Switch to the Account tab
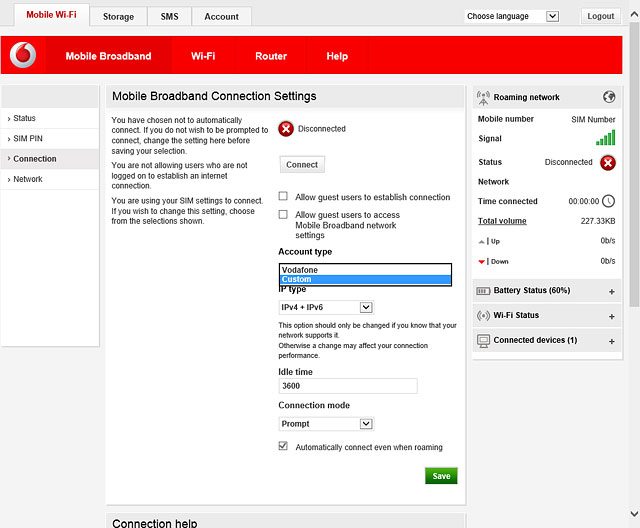The width and height of the screenshot is (640, 528). [x=222, y=17]
